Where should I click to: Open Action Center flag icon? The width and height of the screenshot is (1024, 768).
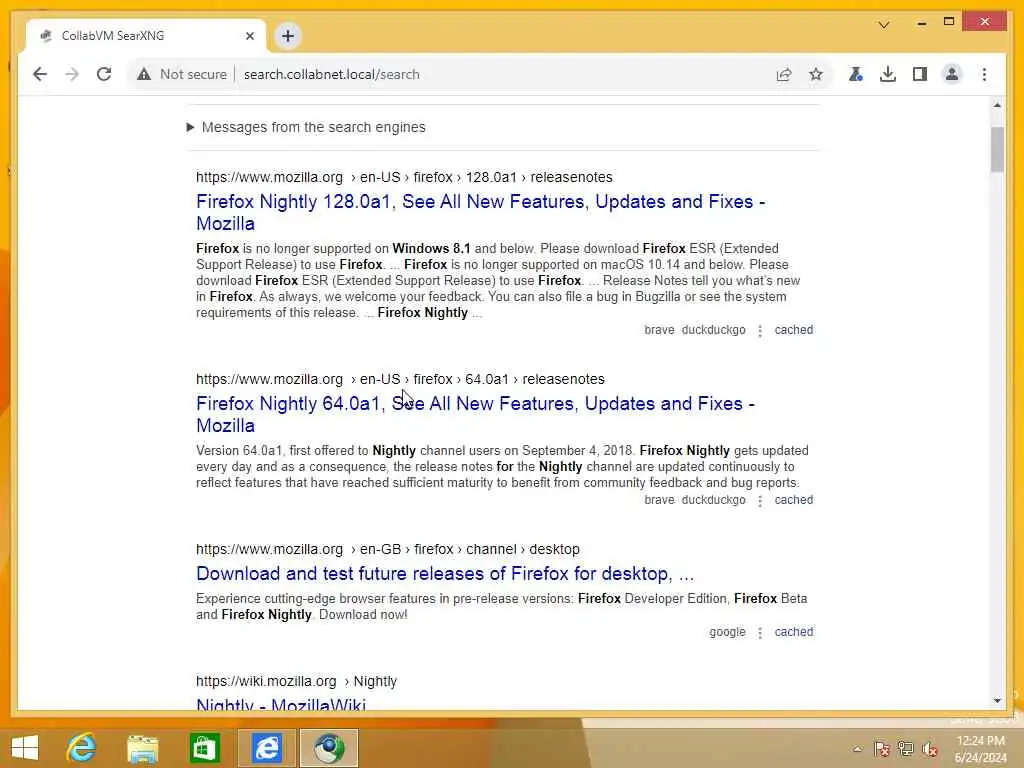(882, 749)
